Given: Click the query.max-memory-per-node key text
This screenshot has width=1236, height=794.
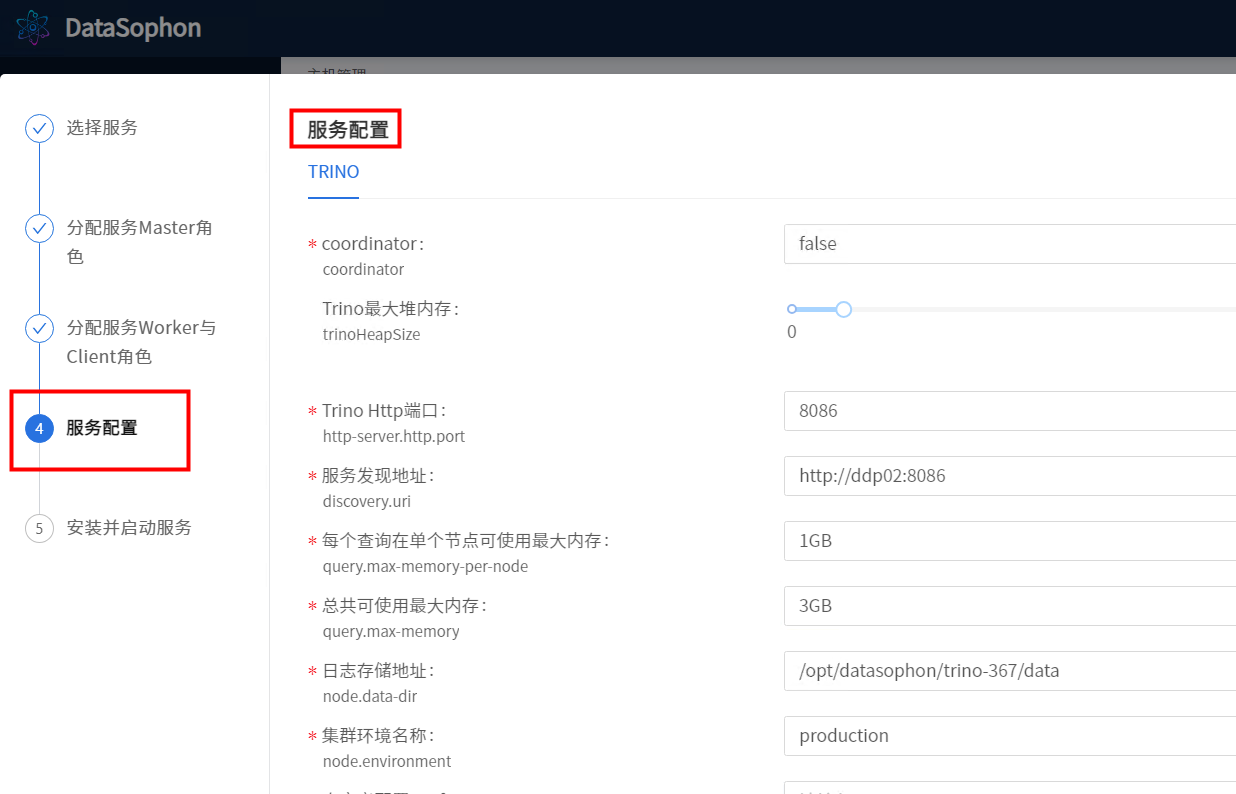Looking at the screenshot, I should [425, 567].
